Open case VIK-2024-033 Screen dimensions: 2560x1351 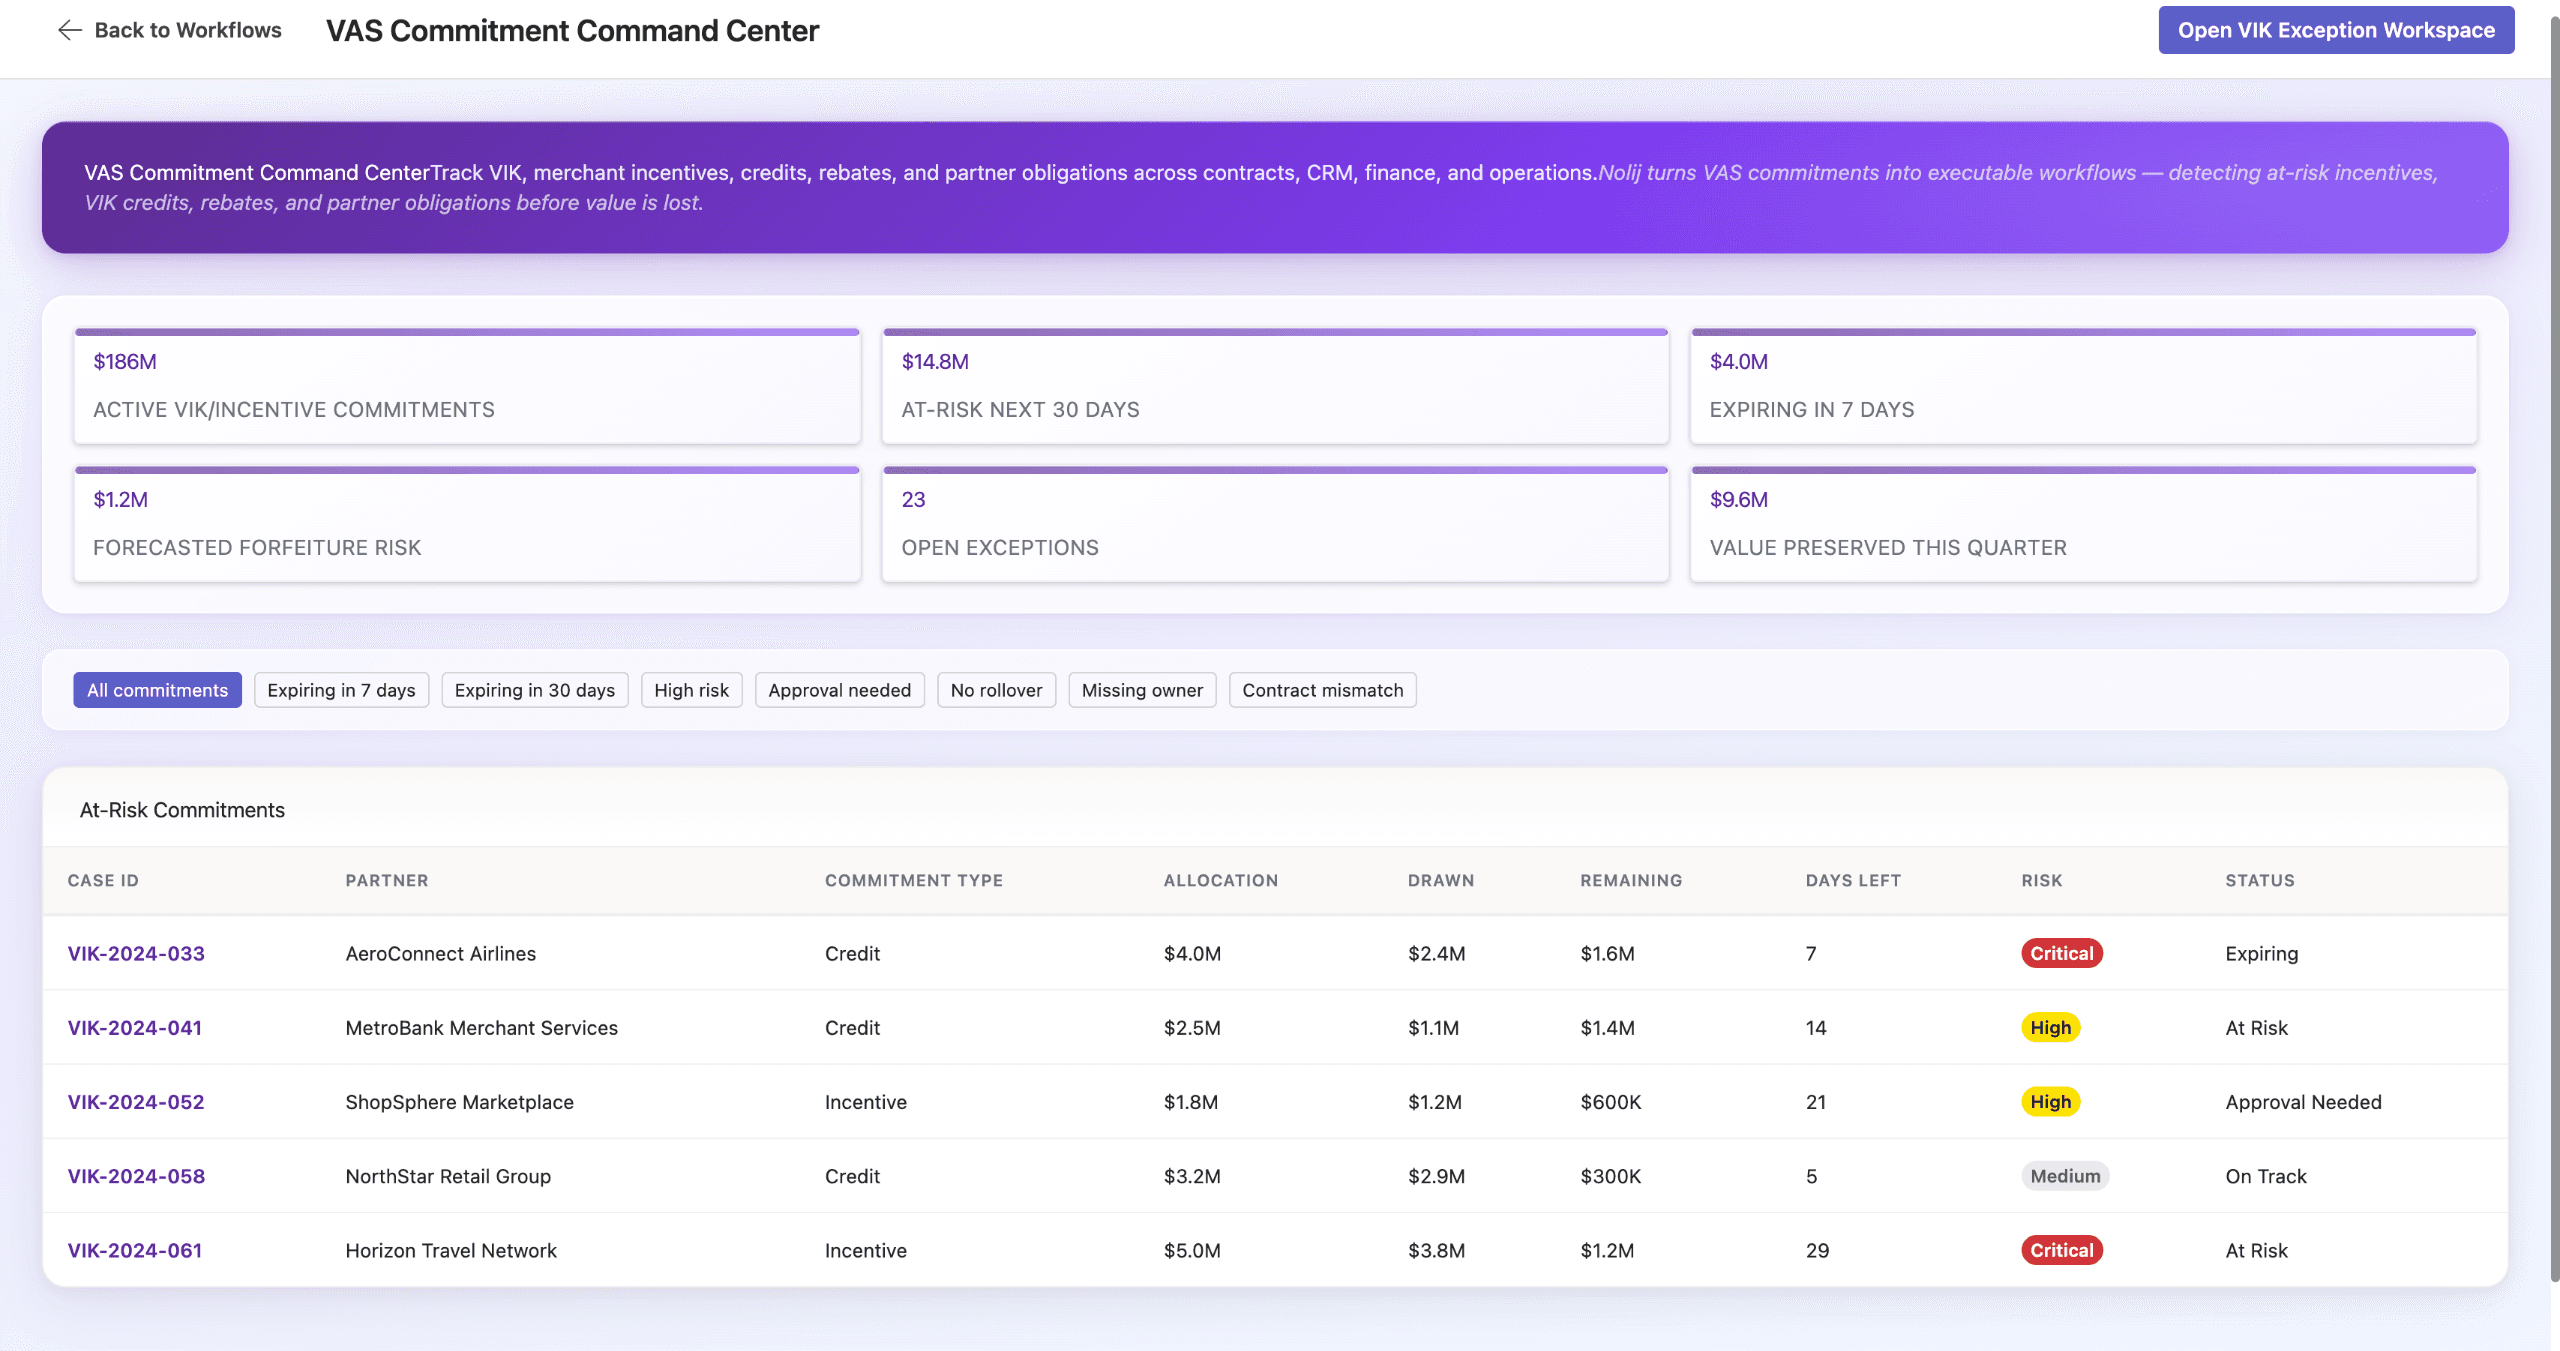coord(136,953)
